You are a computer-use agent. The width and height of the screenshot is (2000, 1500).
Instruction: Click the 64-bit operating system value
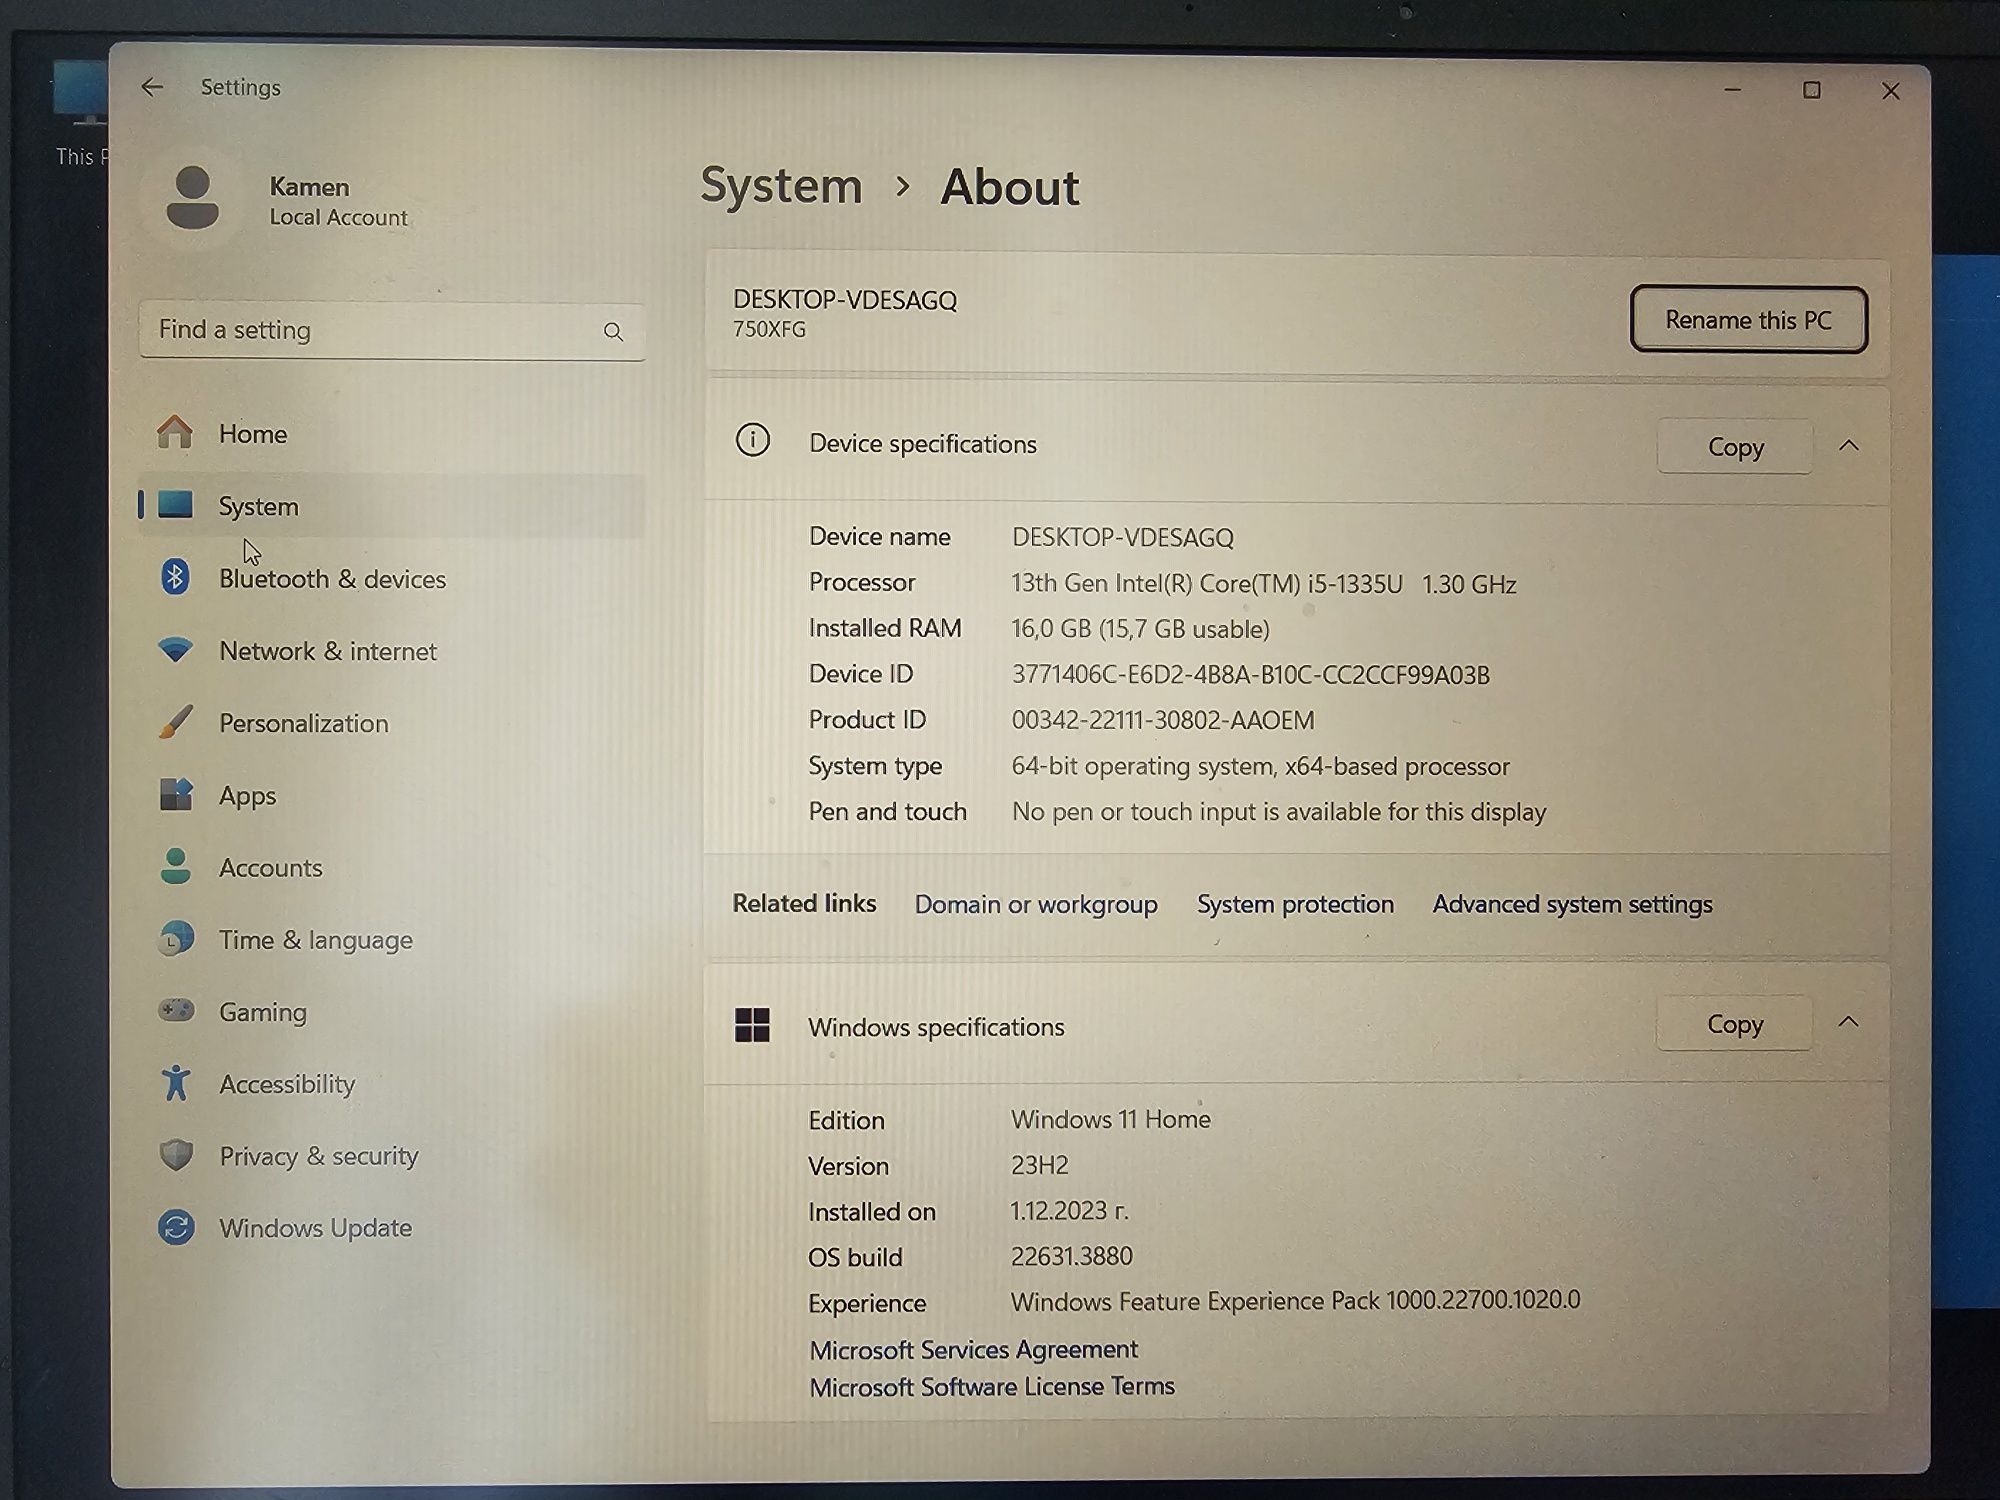click(x=1260, y=766)
